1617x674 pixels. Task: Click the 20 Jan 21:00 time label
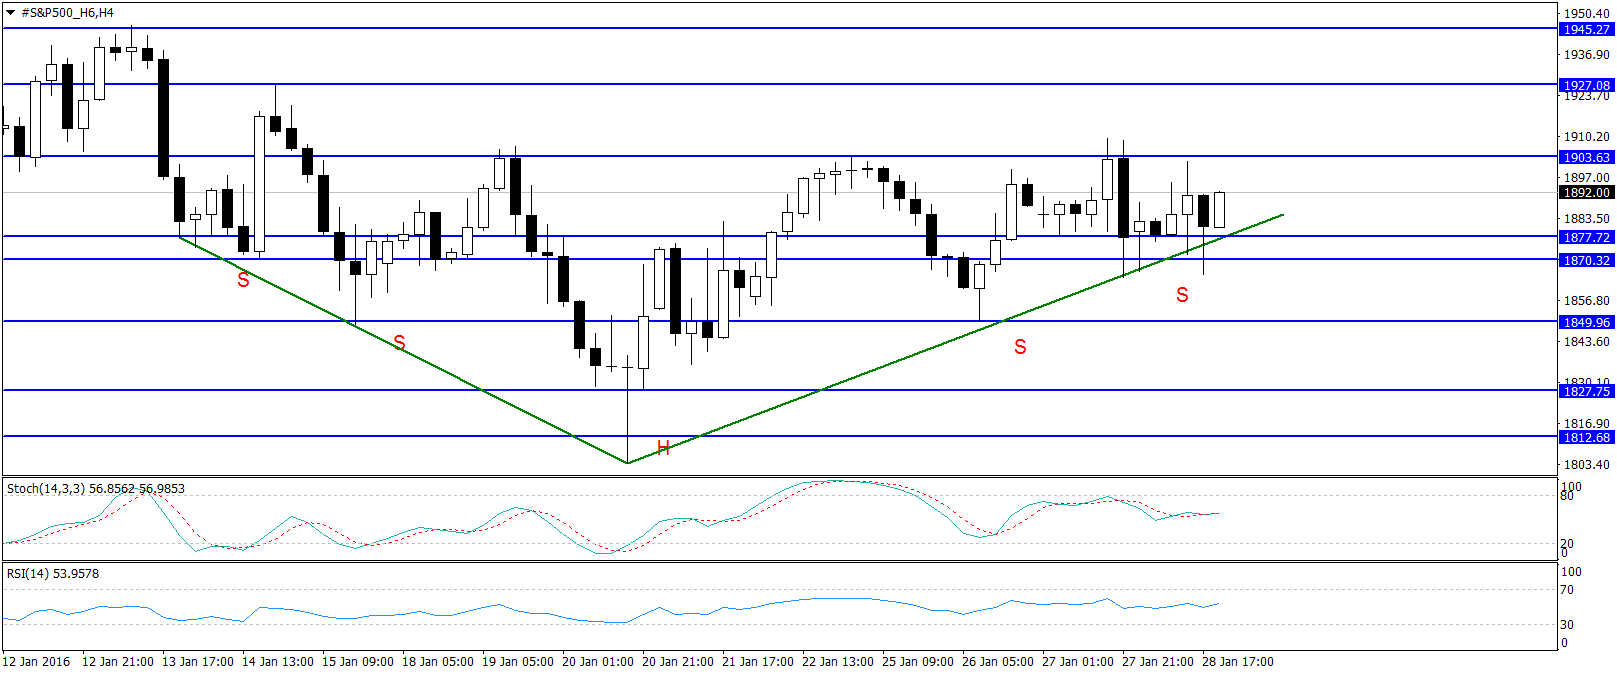(678, 662)
